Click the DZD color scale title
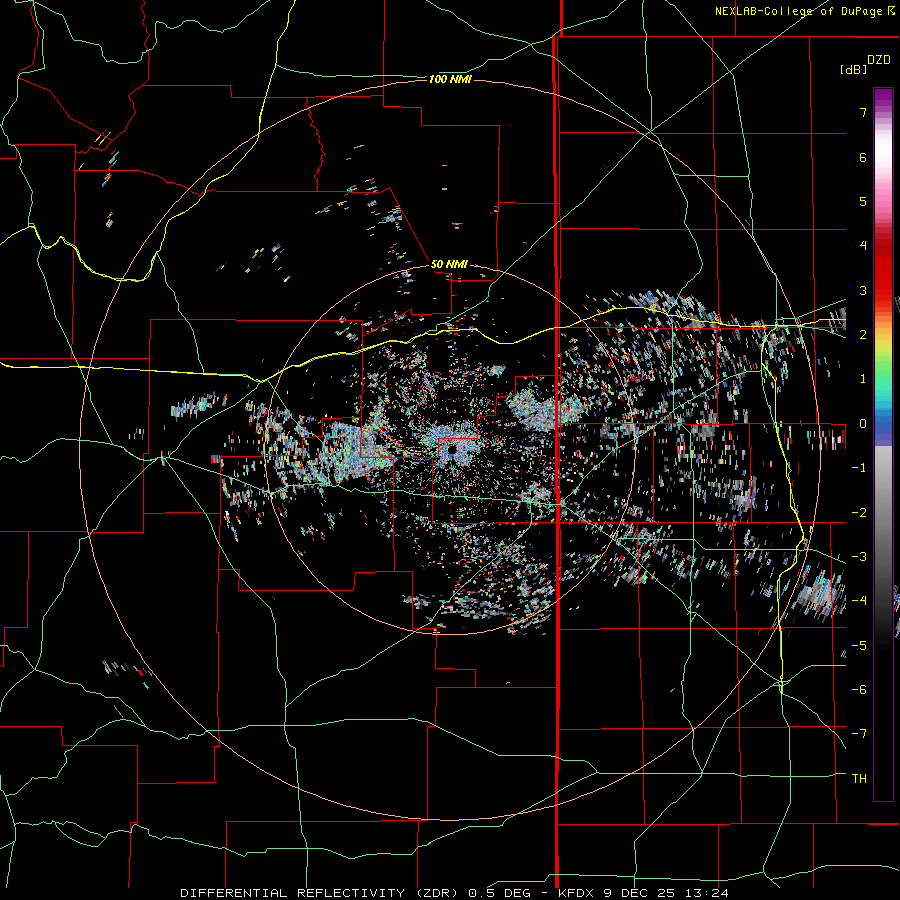Image resolution: width=900 pixels, height=900 pixels. (x=879, y=60)
